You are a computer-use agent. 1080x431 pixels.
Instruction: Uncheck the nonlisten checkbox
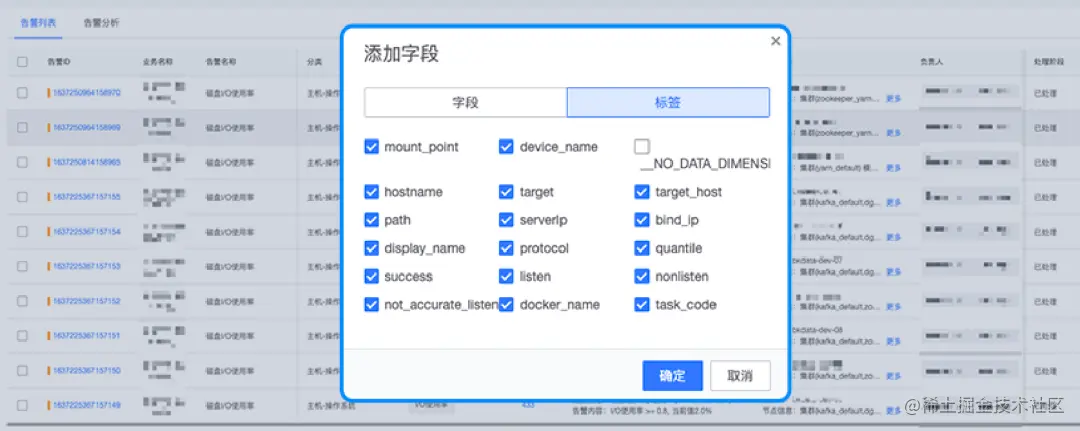coord(642,277)
